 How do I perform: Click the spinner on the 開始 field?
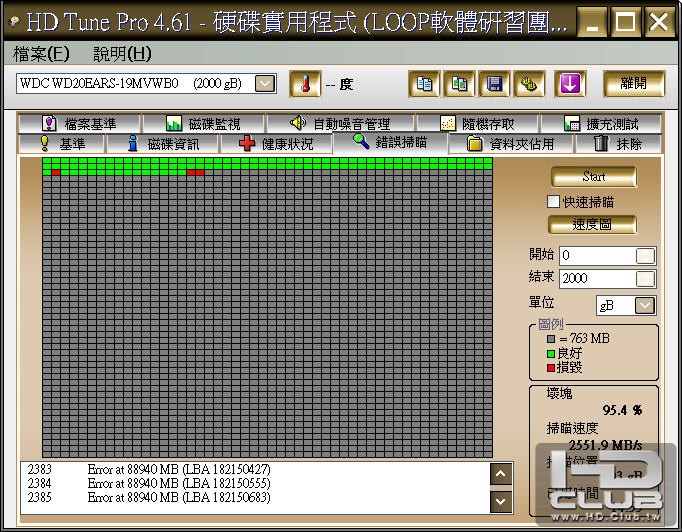[645, 256]
